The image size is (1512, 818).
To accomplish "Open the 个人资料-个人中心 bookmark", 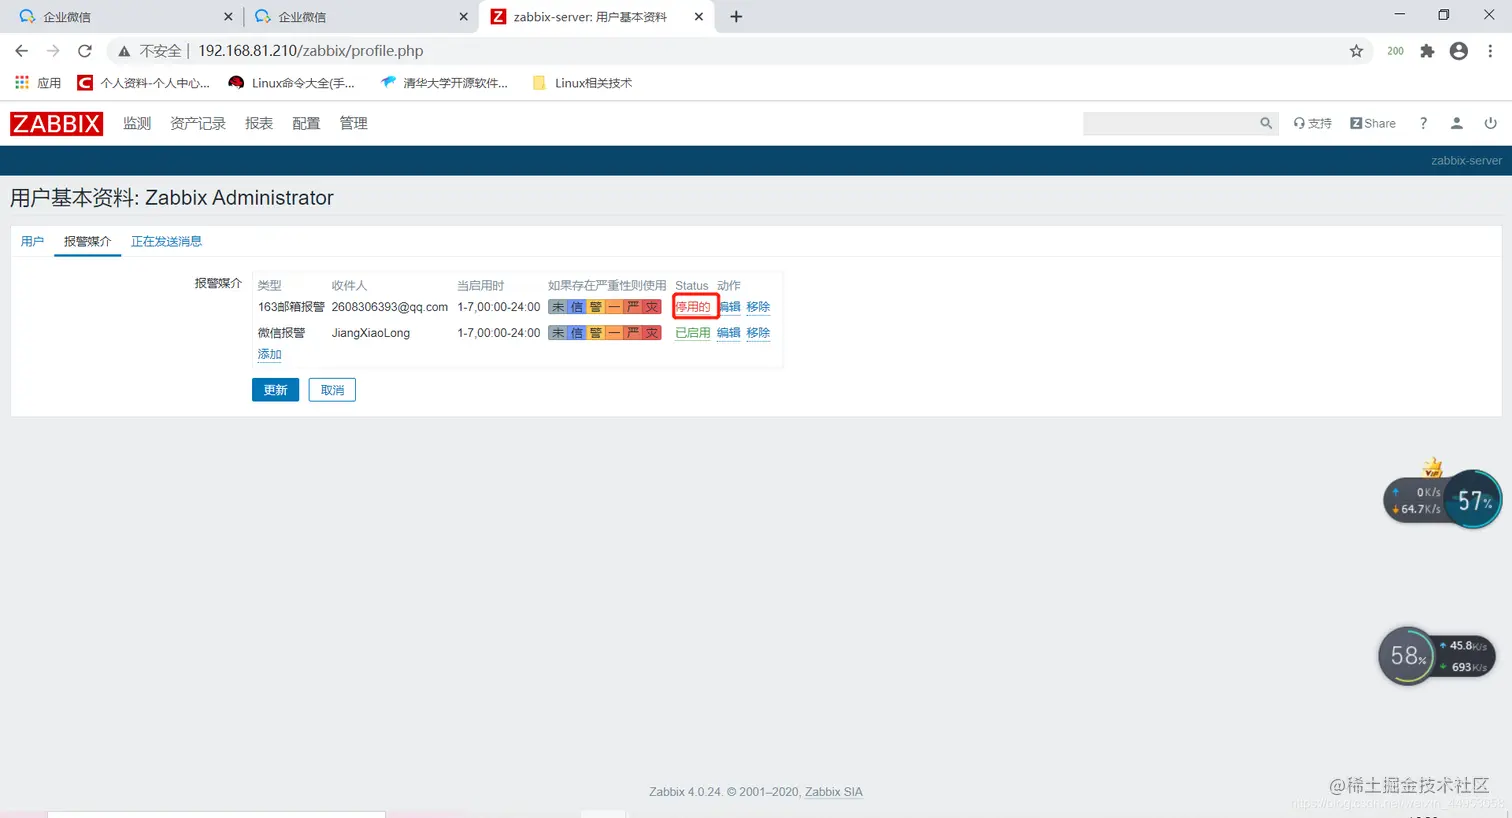I will click(x=145, y=83).
